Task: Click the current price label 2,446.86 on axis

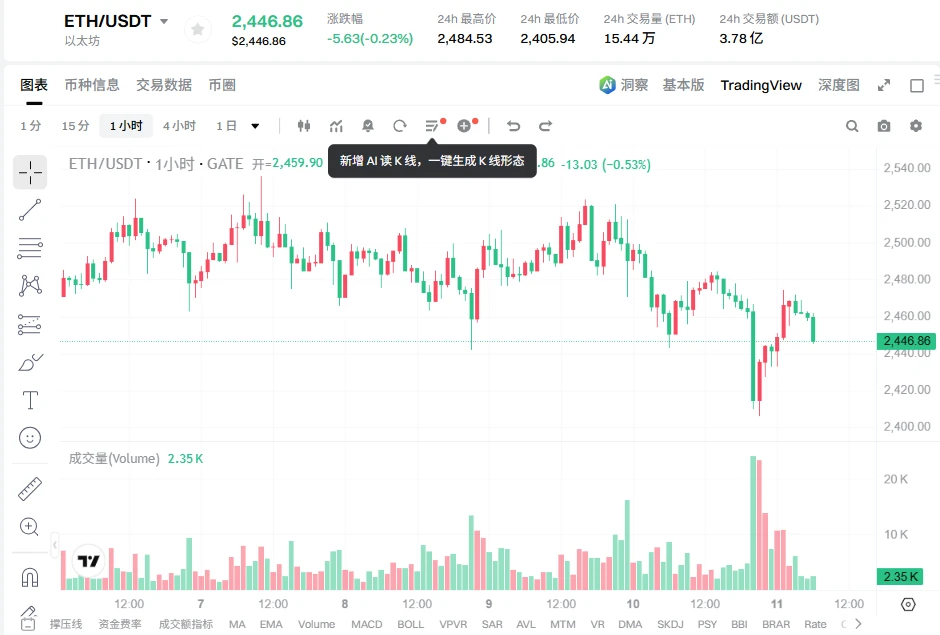Action: 906,341
